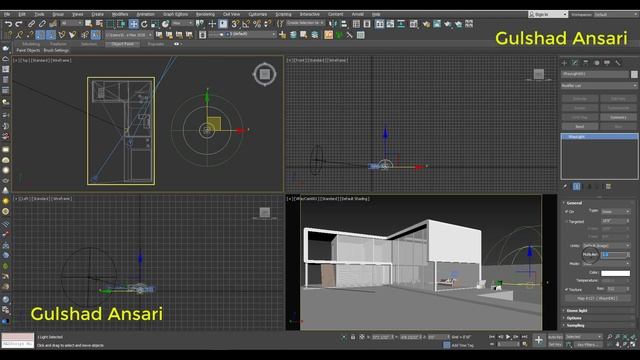Click the Undo arrow icon

[8, 24]
